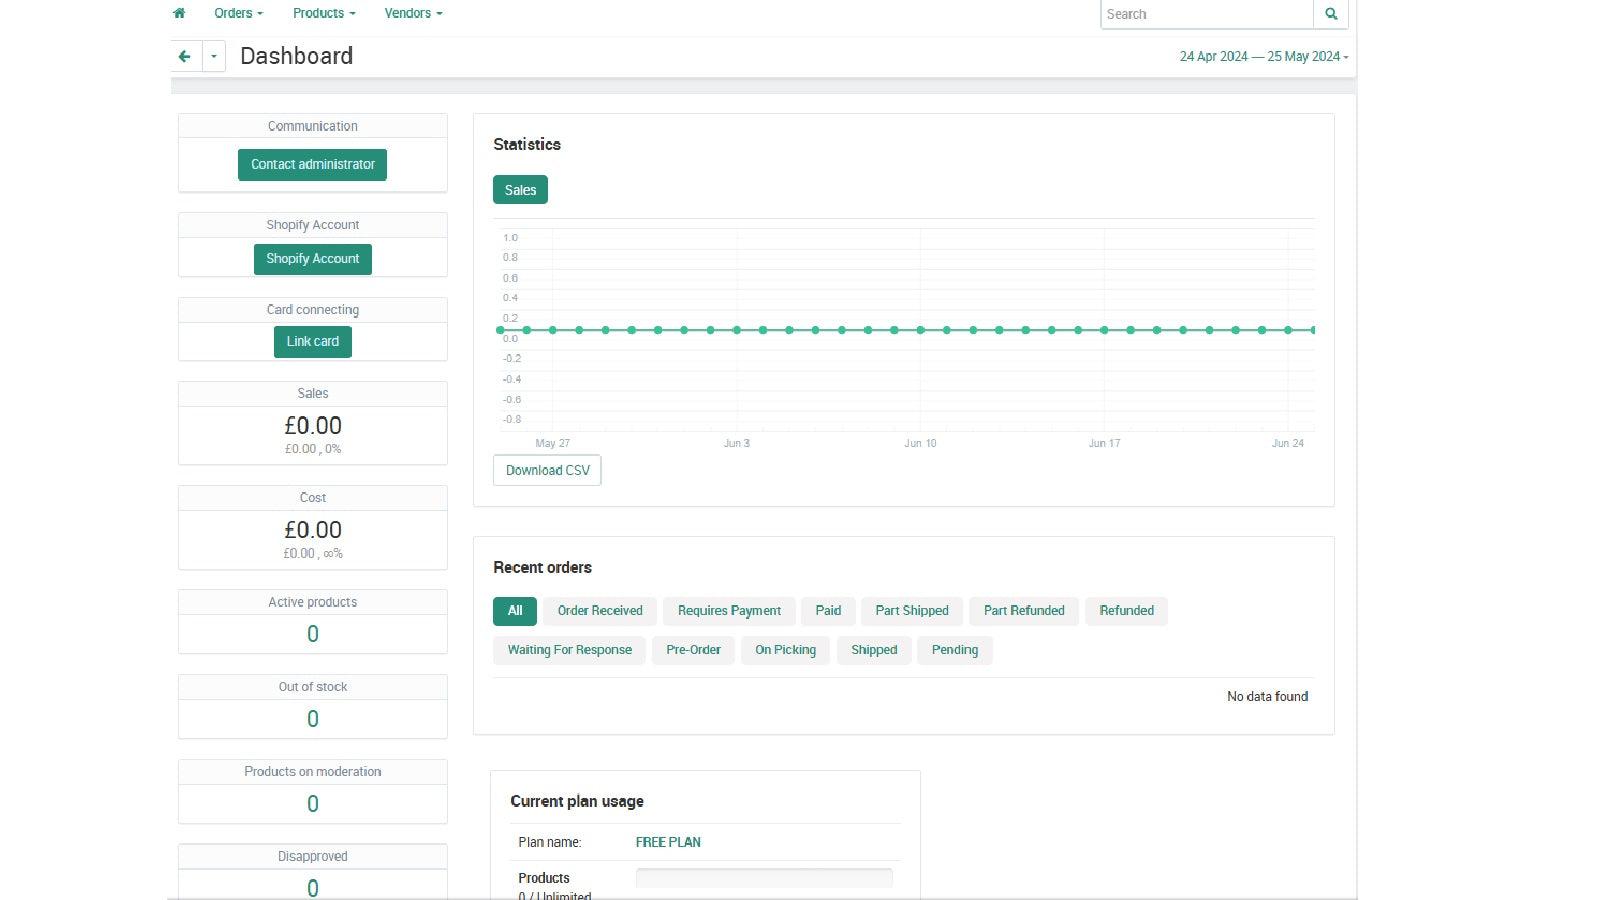Filter recent orders by Paid
Screen dimensions: 1600x900
coord(827,610)
